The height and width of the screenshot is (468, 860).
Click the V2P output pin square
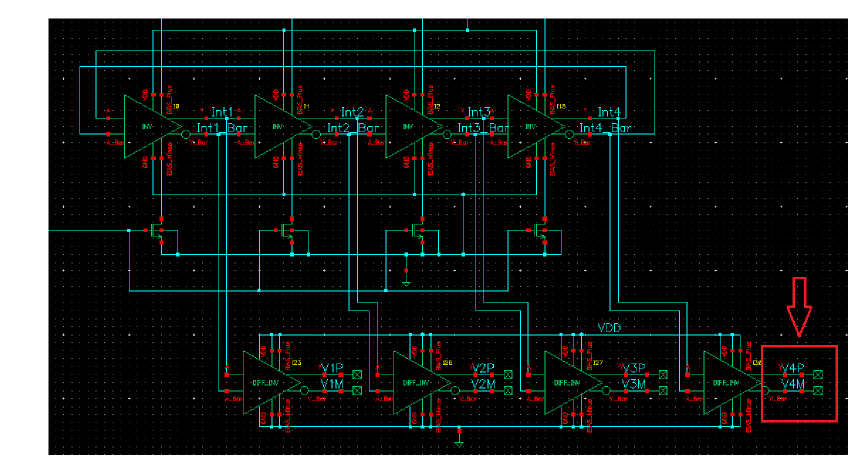[x=508, y=375]
